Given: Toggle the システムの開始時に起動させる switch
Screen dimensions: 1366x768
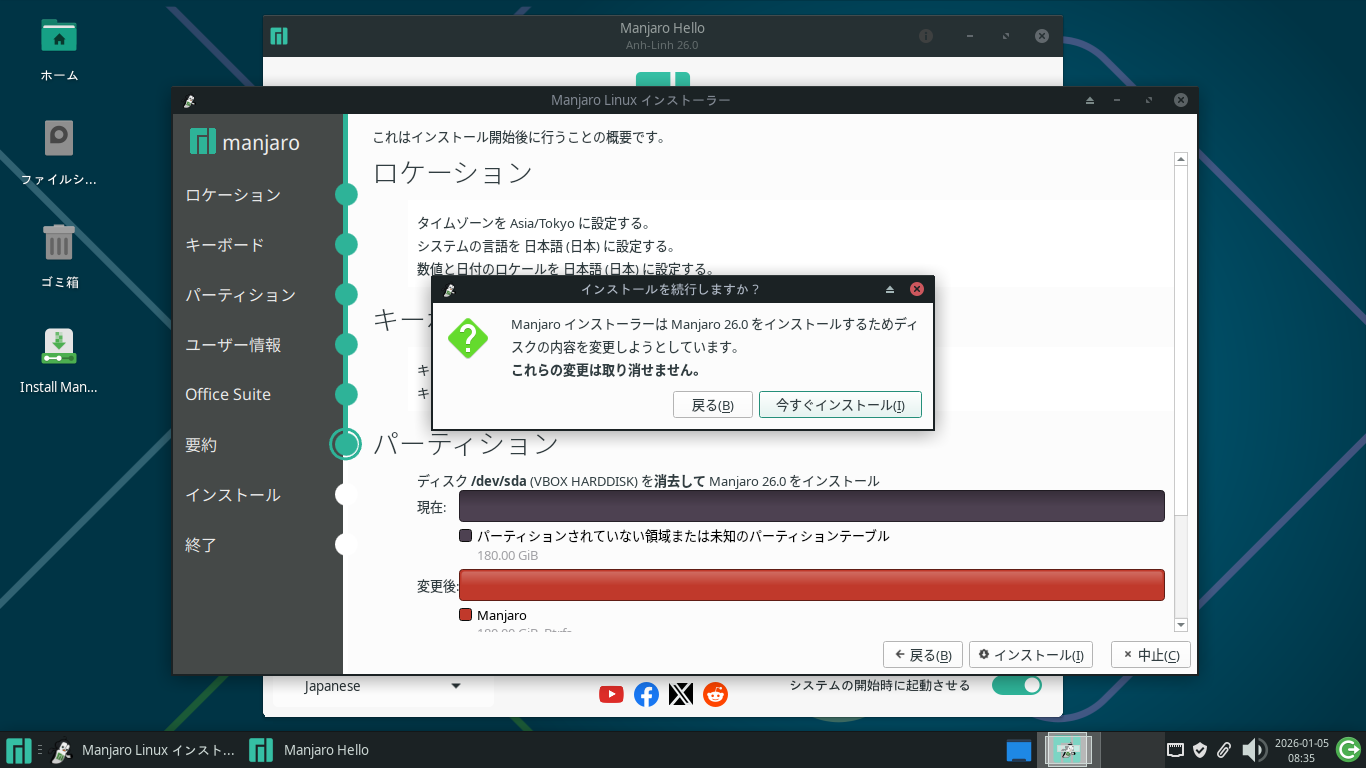Looking at the screenshot, I should [1017, 685].
